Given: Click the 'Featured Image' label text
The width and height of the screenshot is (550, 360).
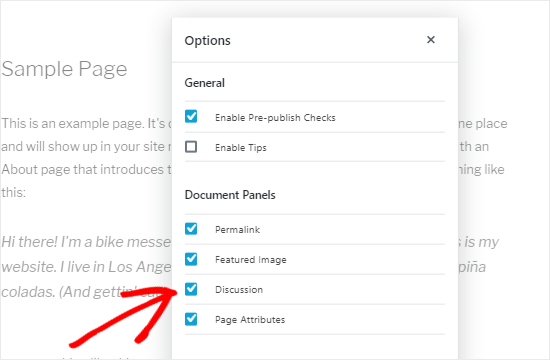Looking at the screenshot, I should click(251, 260).
